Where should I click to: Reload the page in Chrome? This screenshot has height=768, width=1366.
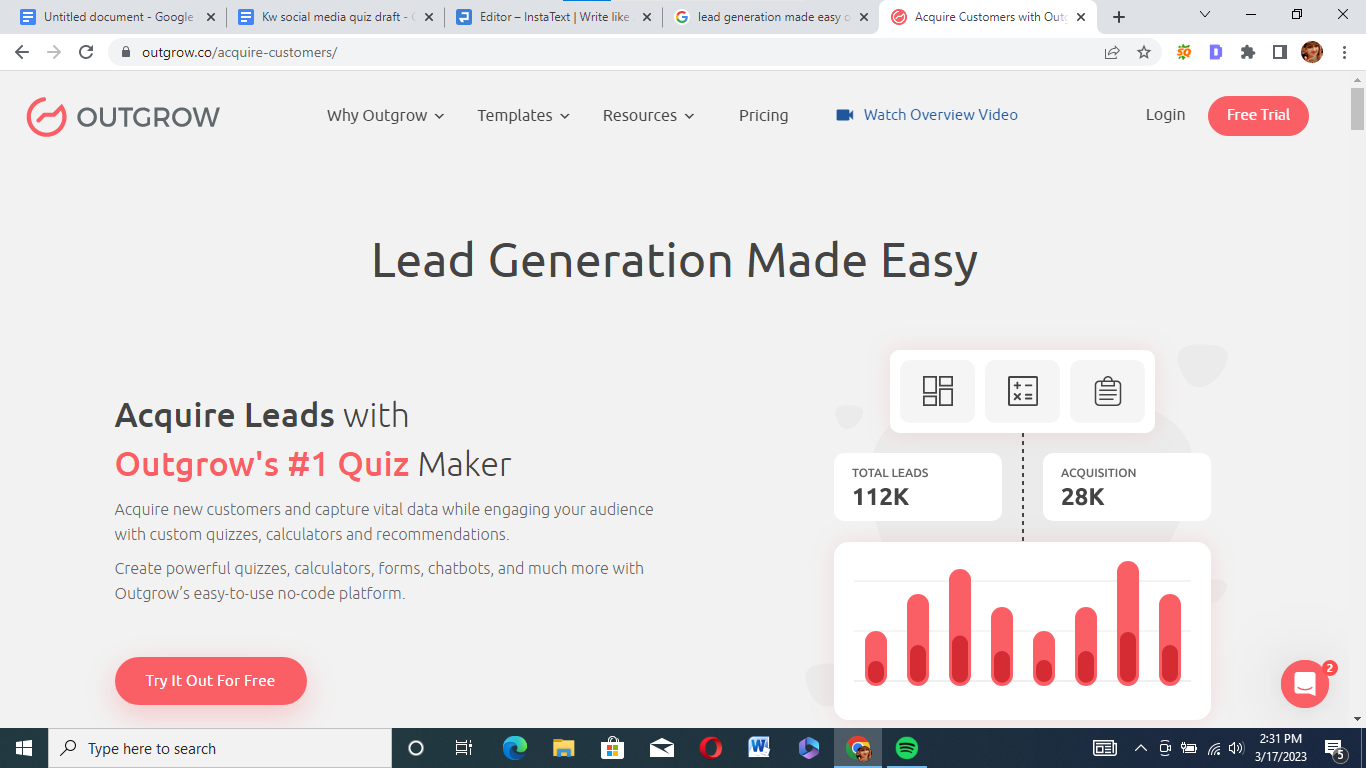pyautogui.click(x=86, y=52)
